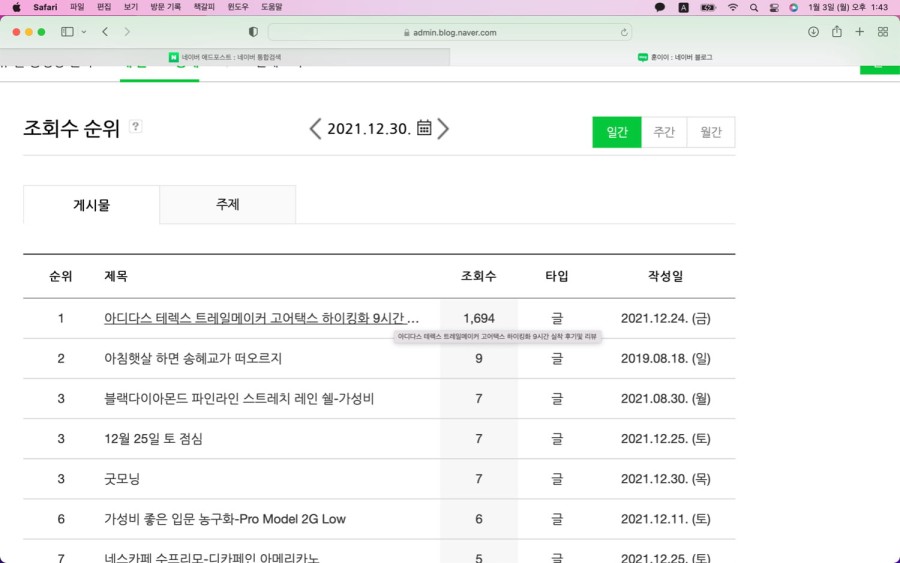Screen dimensions: 900x563
Task: Check the battery status icon
Action: pyautogui.click(x=708, y=7)
